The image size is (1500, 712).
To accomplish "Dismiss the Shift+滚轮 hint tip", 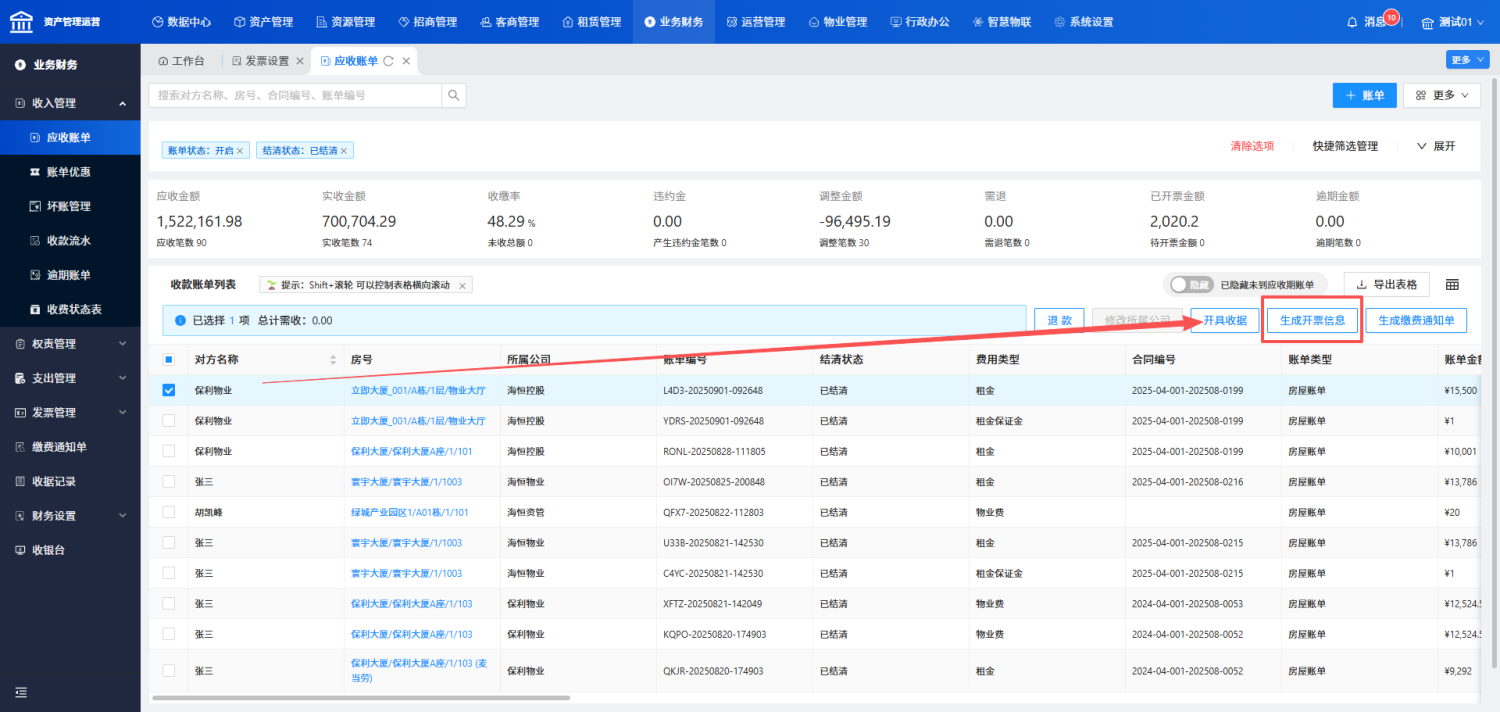I will (x=462, y=285).
